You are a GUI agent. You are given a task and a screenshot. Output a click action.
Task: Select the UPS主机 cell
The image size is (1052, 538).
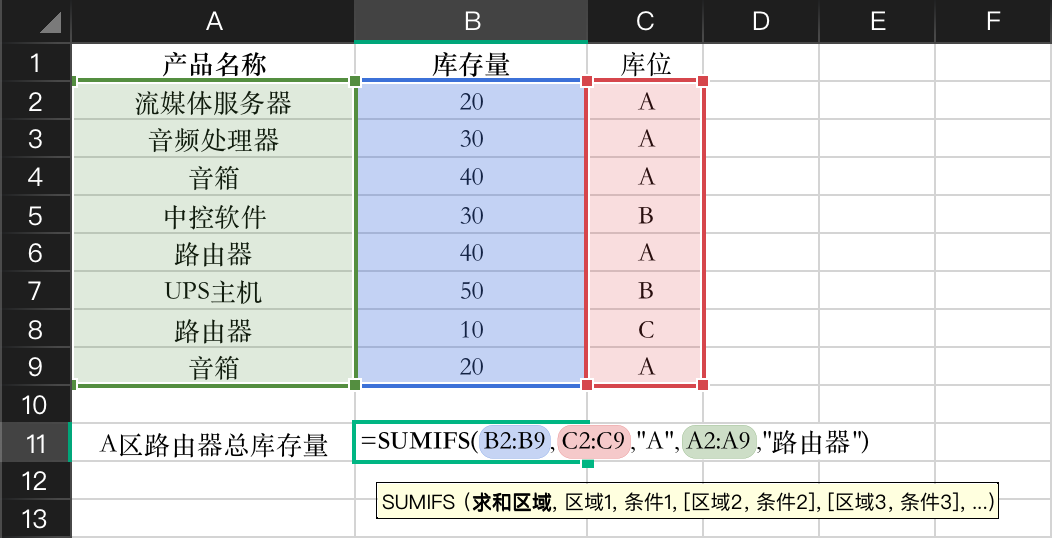coord(213,291)
